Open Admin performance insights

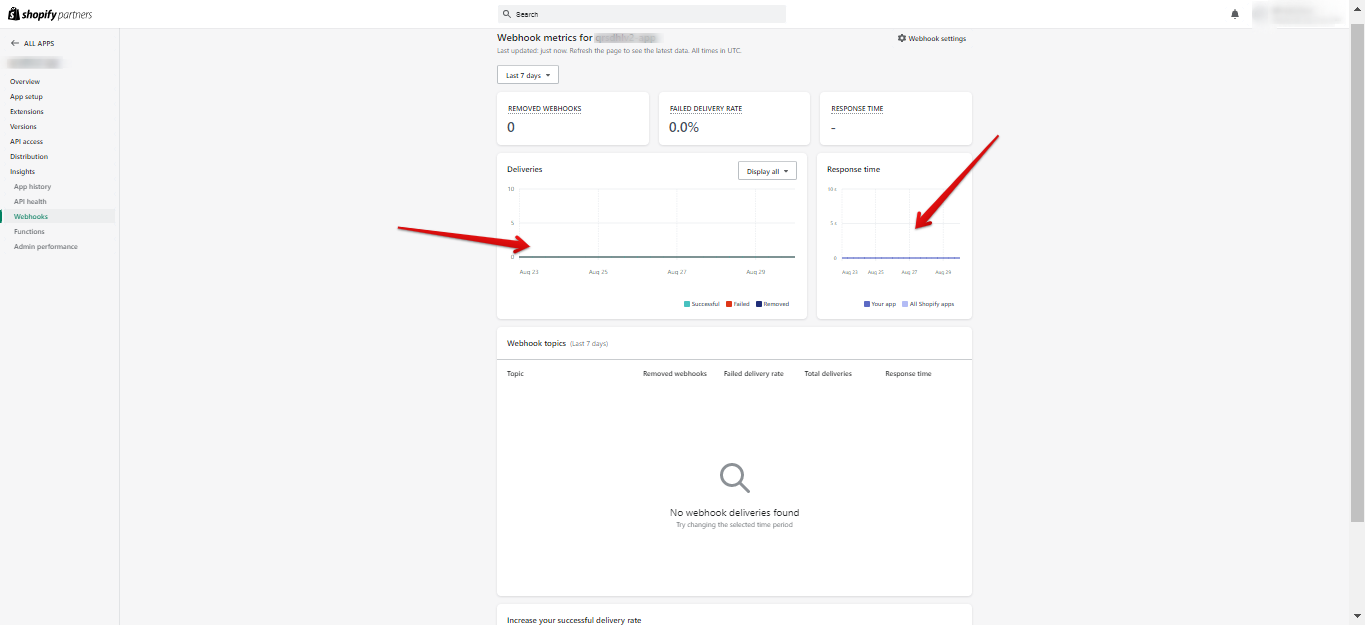click(45, 247)
